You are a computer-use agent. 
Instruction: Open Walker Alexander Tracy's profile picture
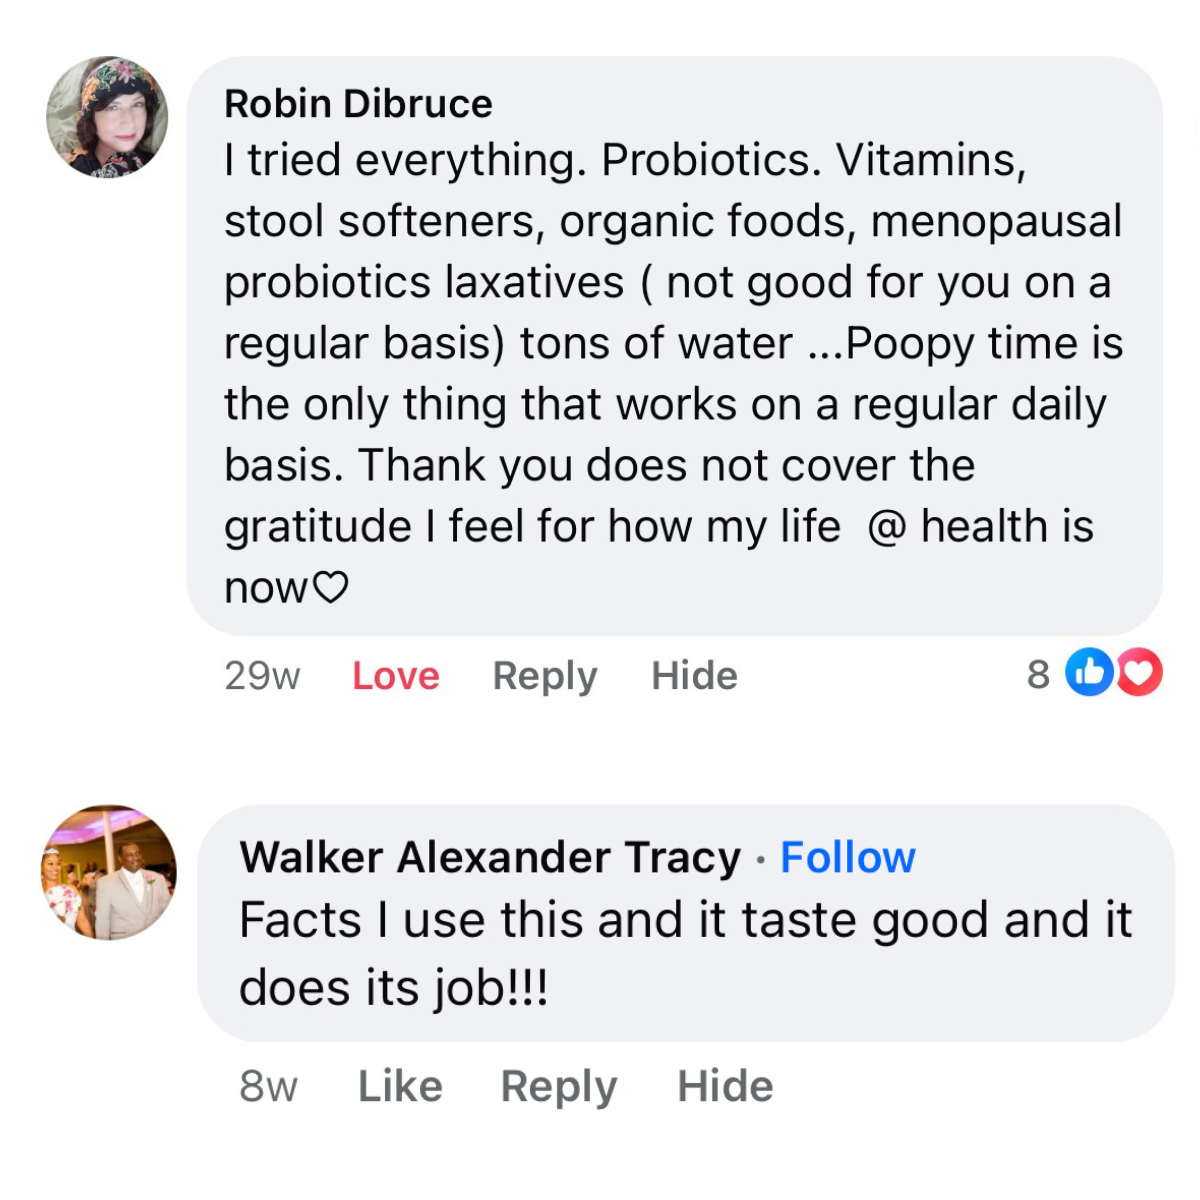pos(108,872)
